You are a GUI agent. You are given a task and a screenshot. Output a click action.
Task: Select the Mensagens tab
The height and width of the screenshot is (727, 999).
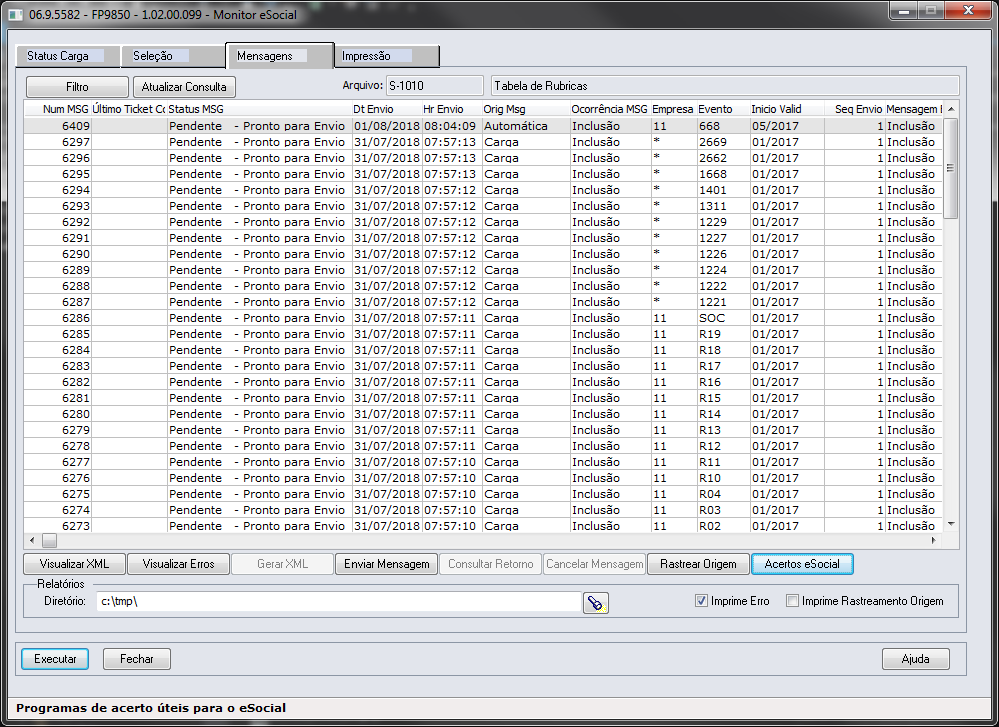280,55
